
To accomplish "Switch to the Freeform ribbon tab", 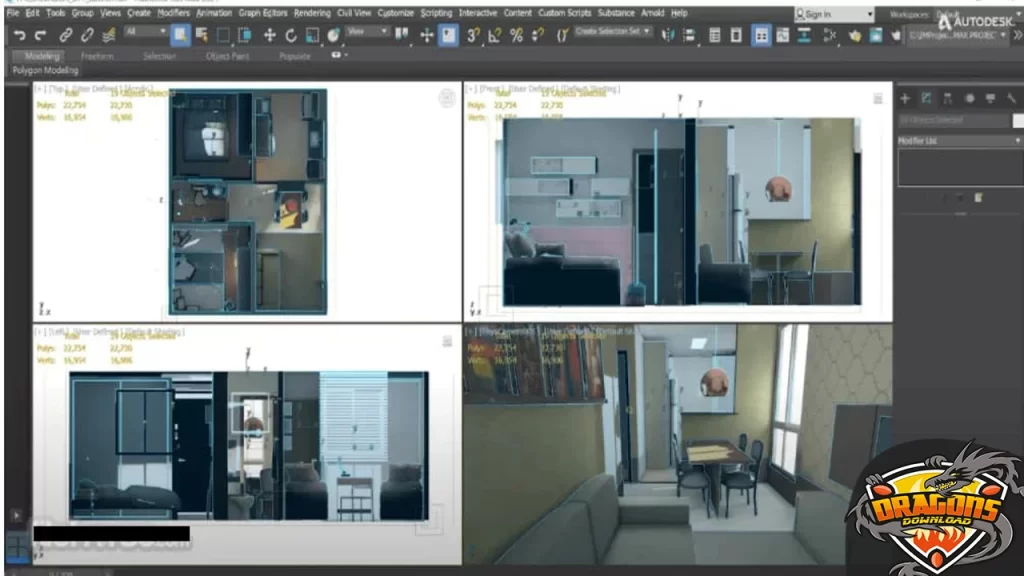I will click(x=97, y=56).
